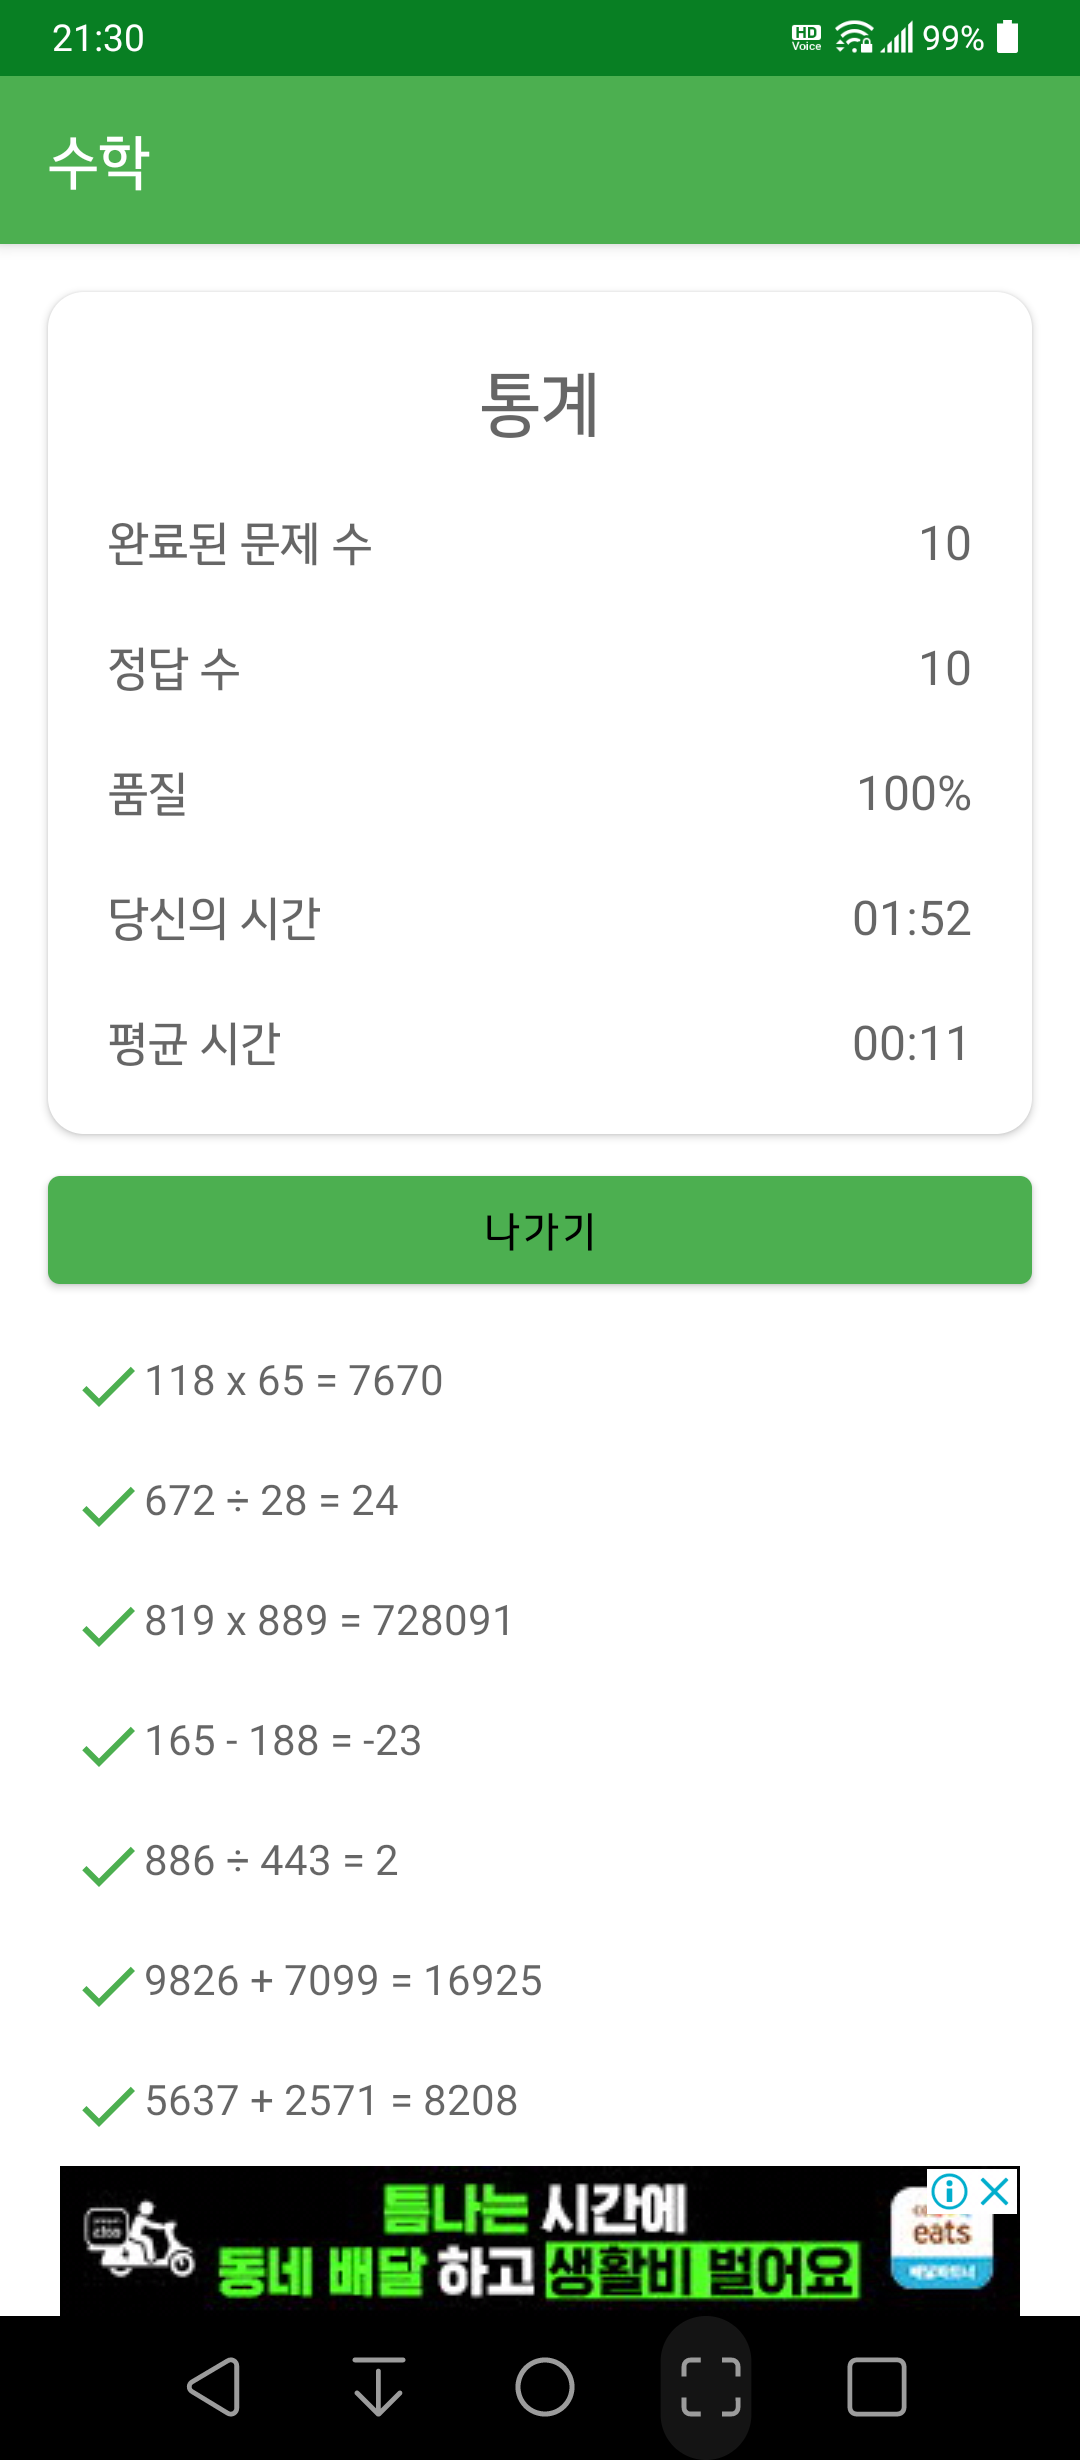
Task: Click the checkmark beside 886 ÷ 443 = 2
Action: tap(108, 1866)
